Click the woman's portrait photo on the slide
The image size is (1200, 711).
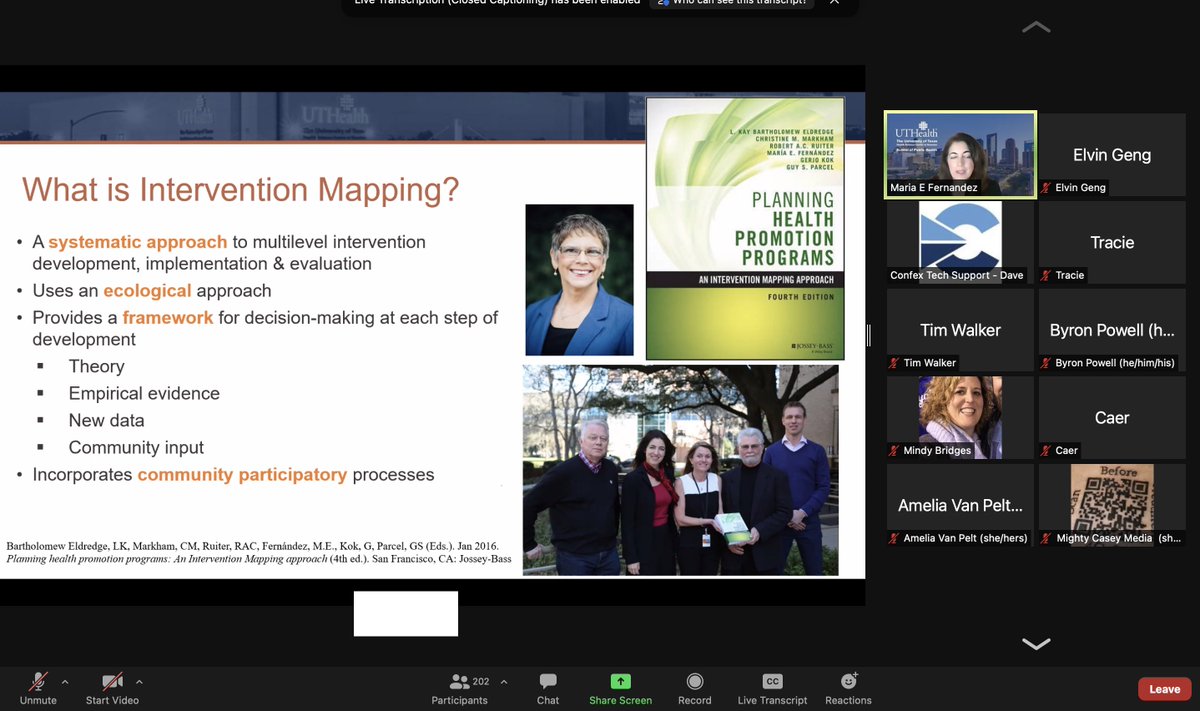tap(579, 280)
